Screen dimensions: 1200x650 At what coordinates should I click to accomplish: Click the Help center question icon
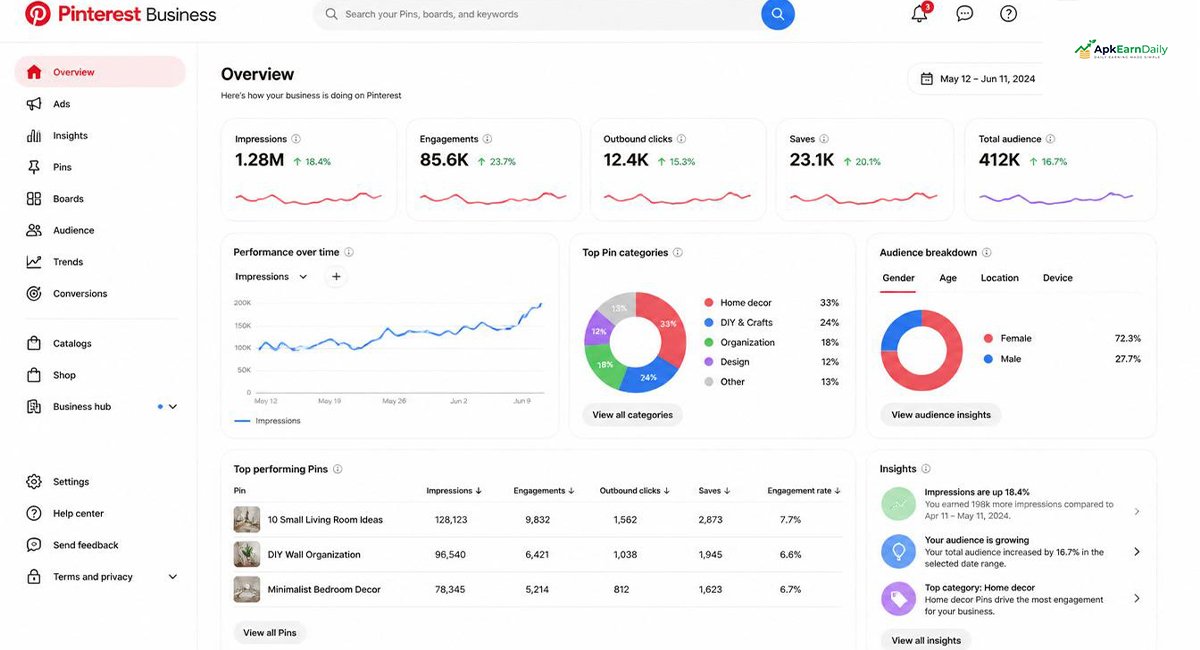click(34, 513)
